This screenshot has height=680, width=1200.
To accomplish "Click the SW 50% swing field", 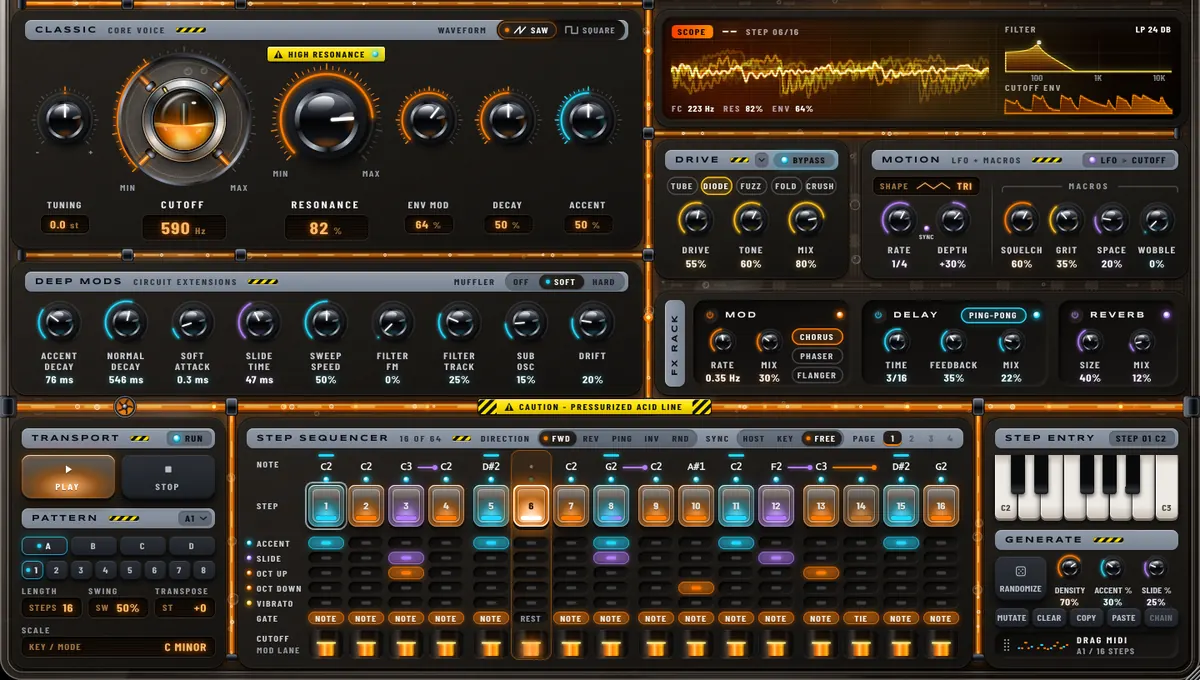I will (x=118, y=608).
